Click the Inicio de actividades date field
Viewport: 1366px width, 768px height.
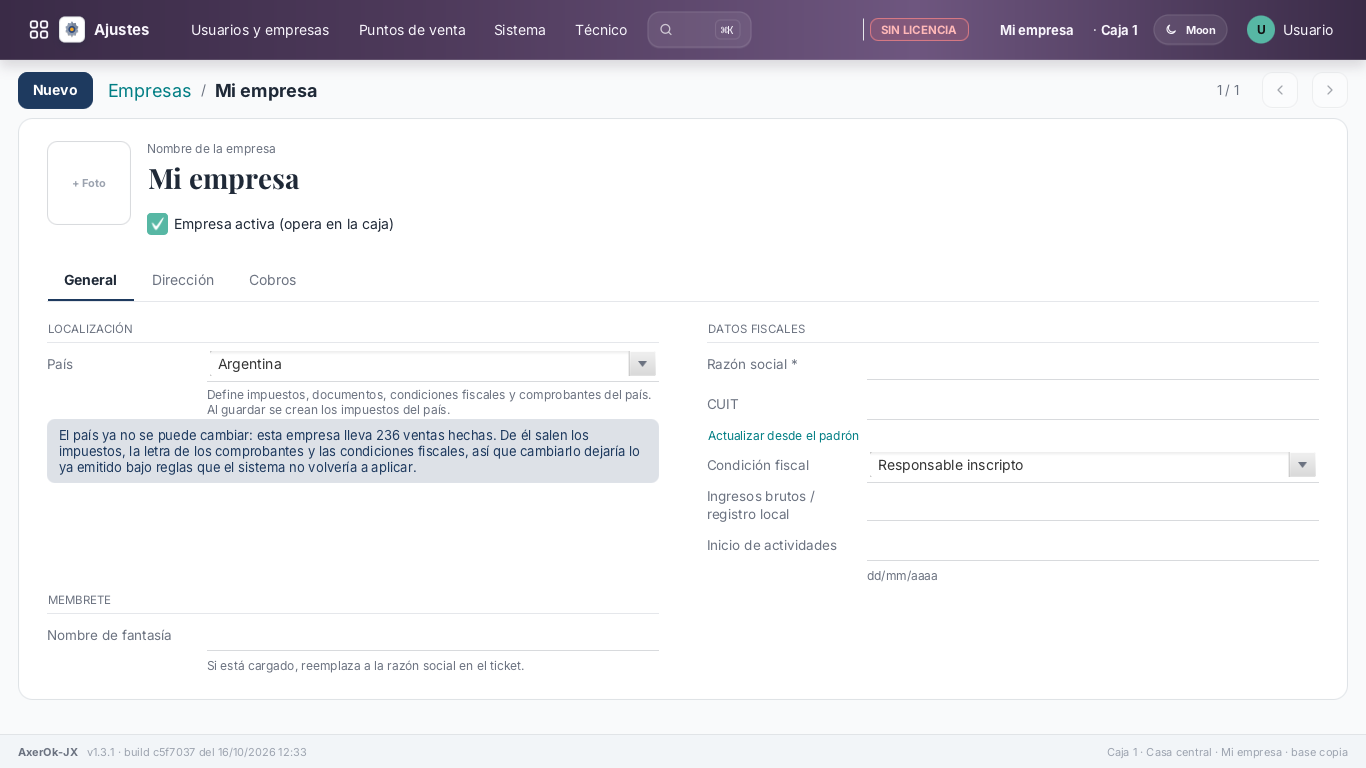point(1093,546)
